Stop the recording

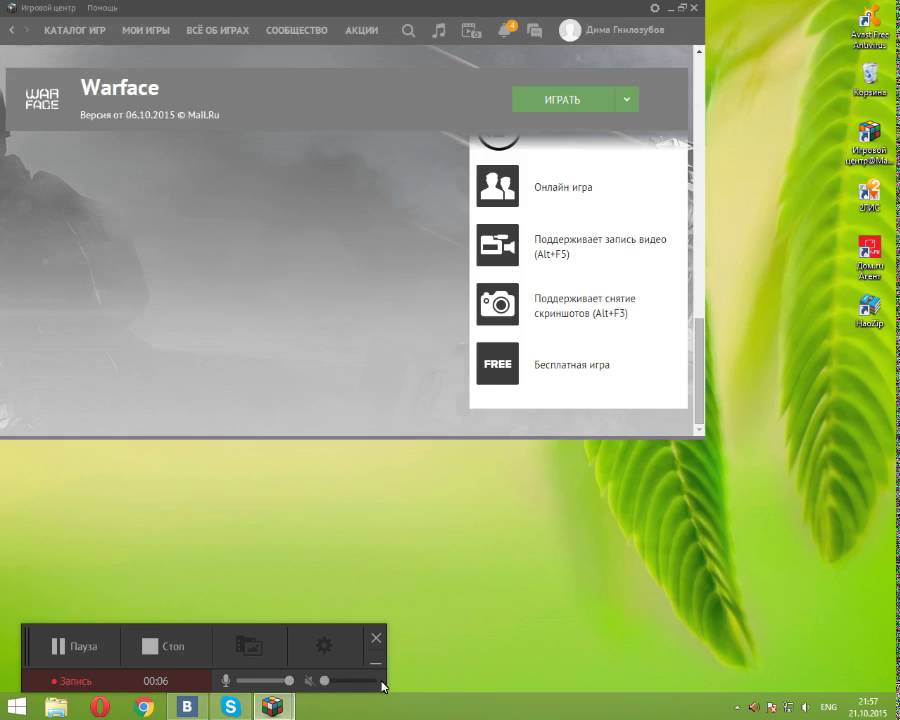[164, 647]
